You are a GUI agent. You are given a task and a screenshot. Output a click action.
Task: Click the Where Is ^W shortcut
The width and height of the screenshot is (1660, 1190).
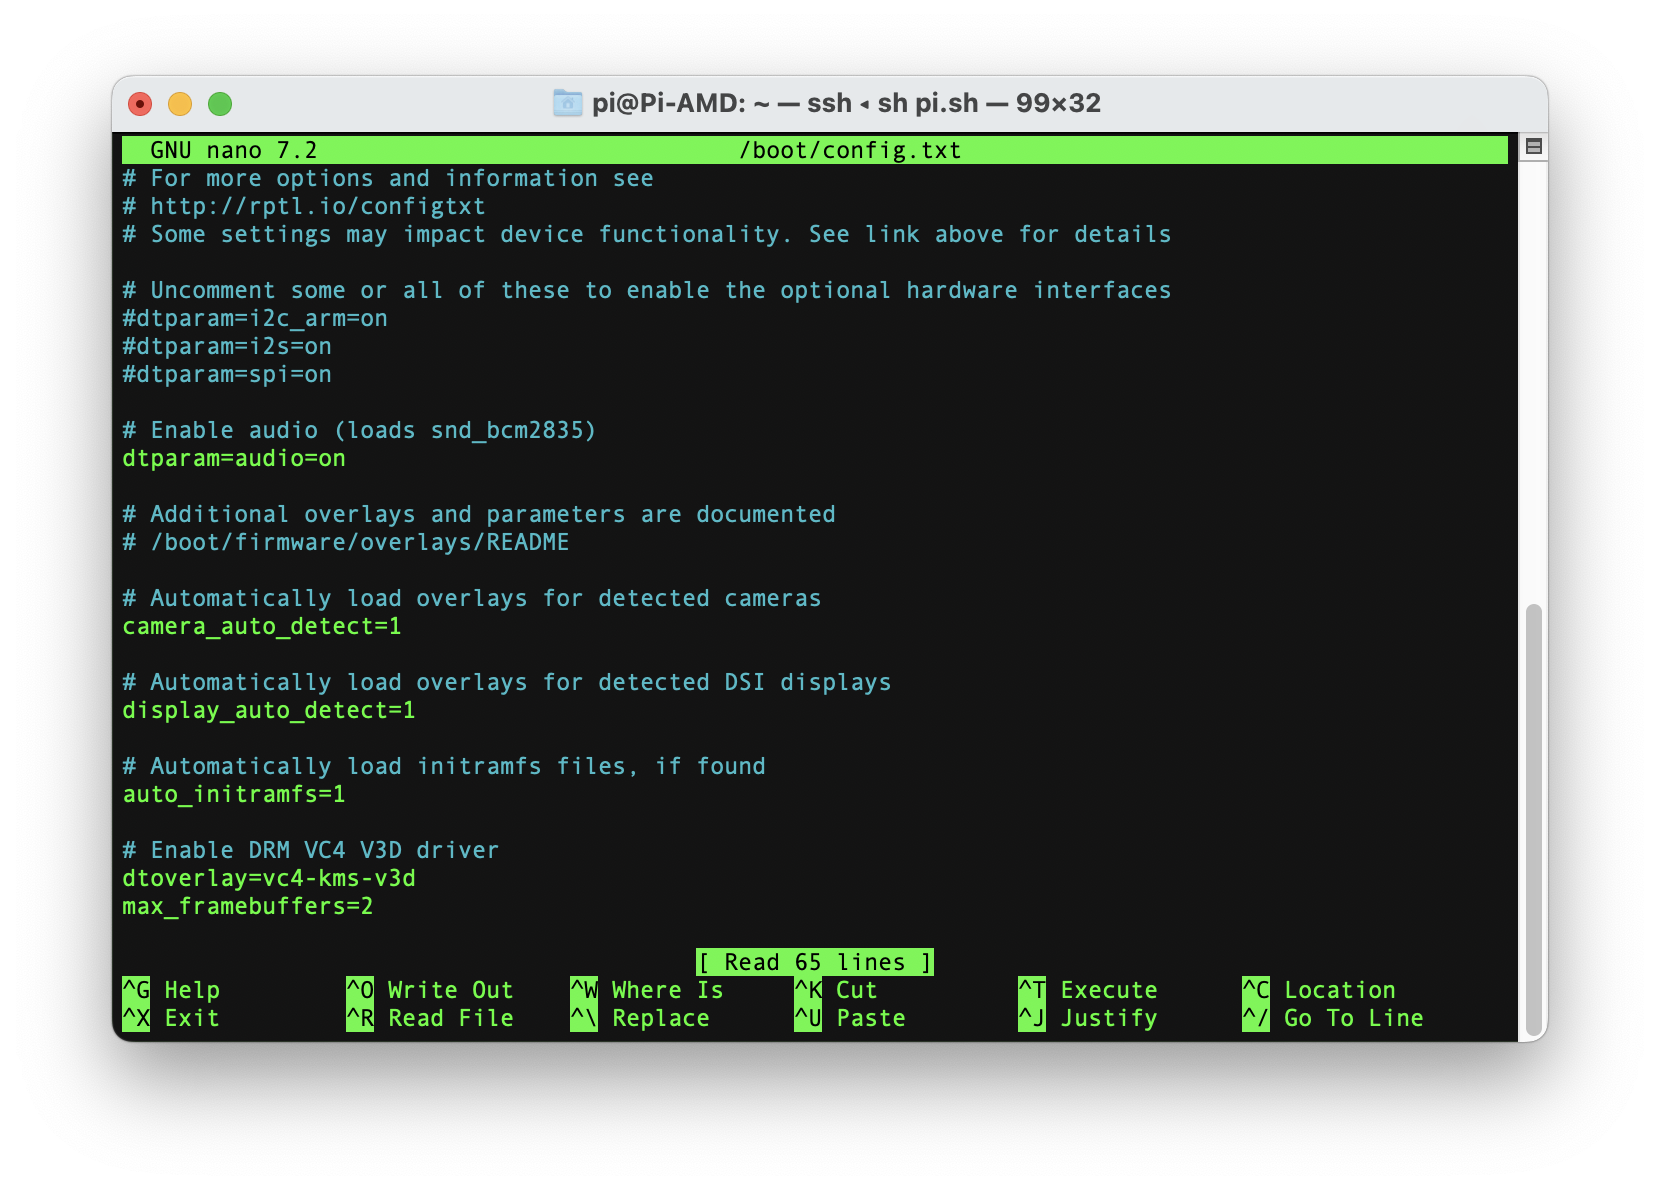(650, 990)
